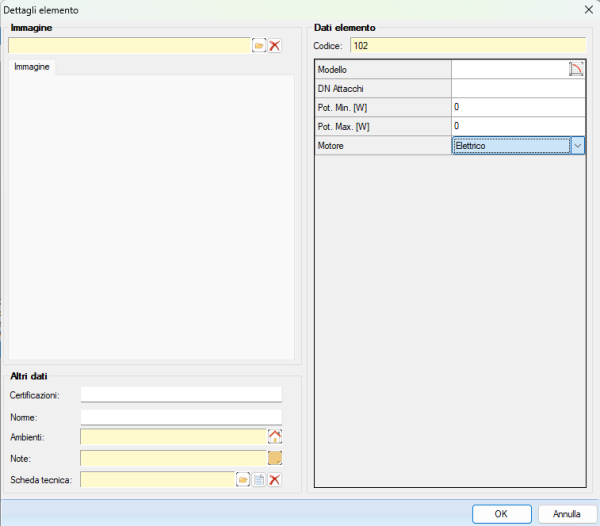The image size is (600, 526).
Task: Select the Pot. Min. [W] value cell
Action: point(517,107)
